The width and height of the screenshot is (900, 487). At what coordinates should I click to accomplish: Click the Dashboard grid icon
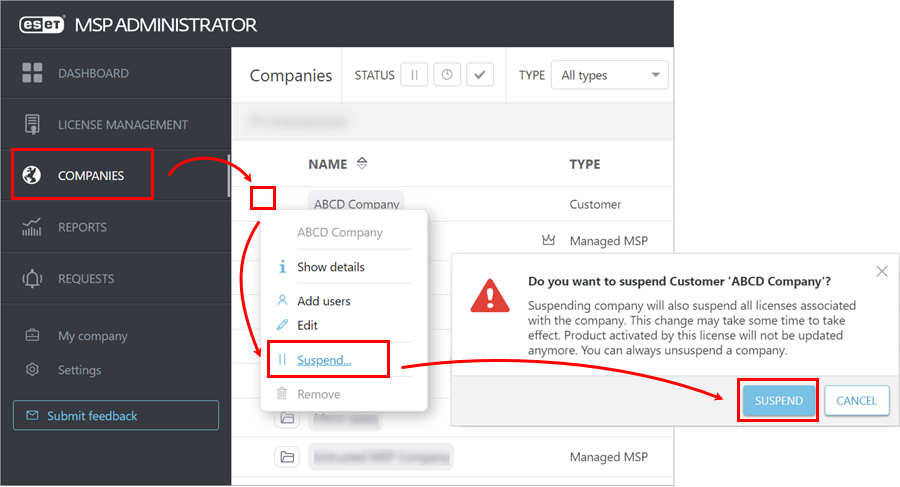pyautogui.click(x=32, y=73)
